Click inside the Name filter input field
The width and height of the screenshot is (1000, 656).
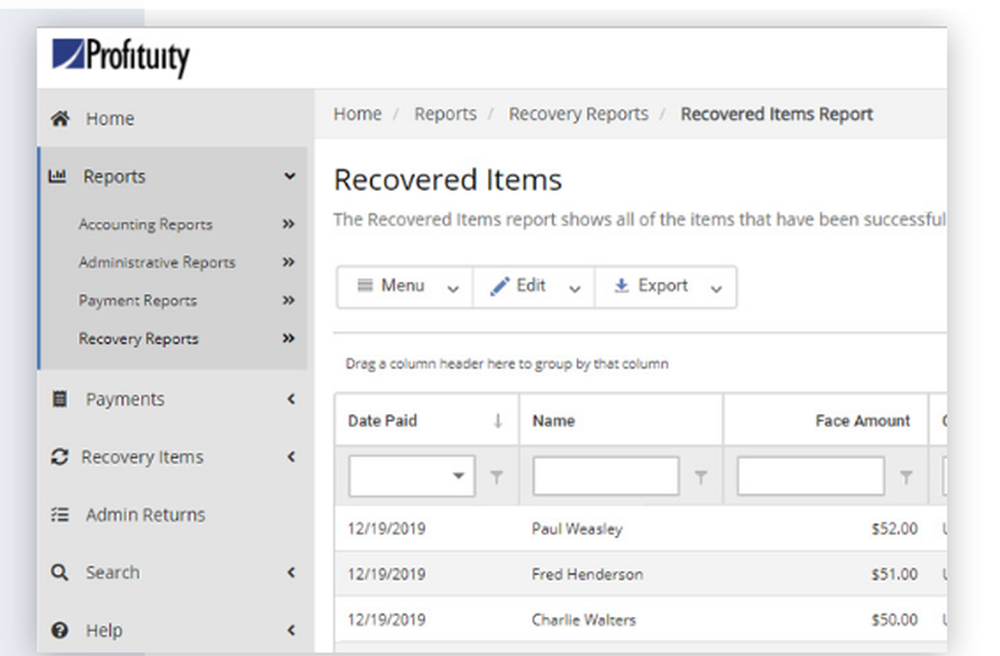tap(605, 475)
